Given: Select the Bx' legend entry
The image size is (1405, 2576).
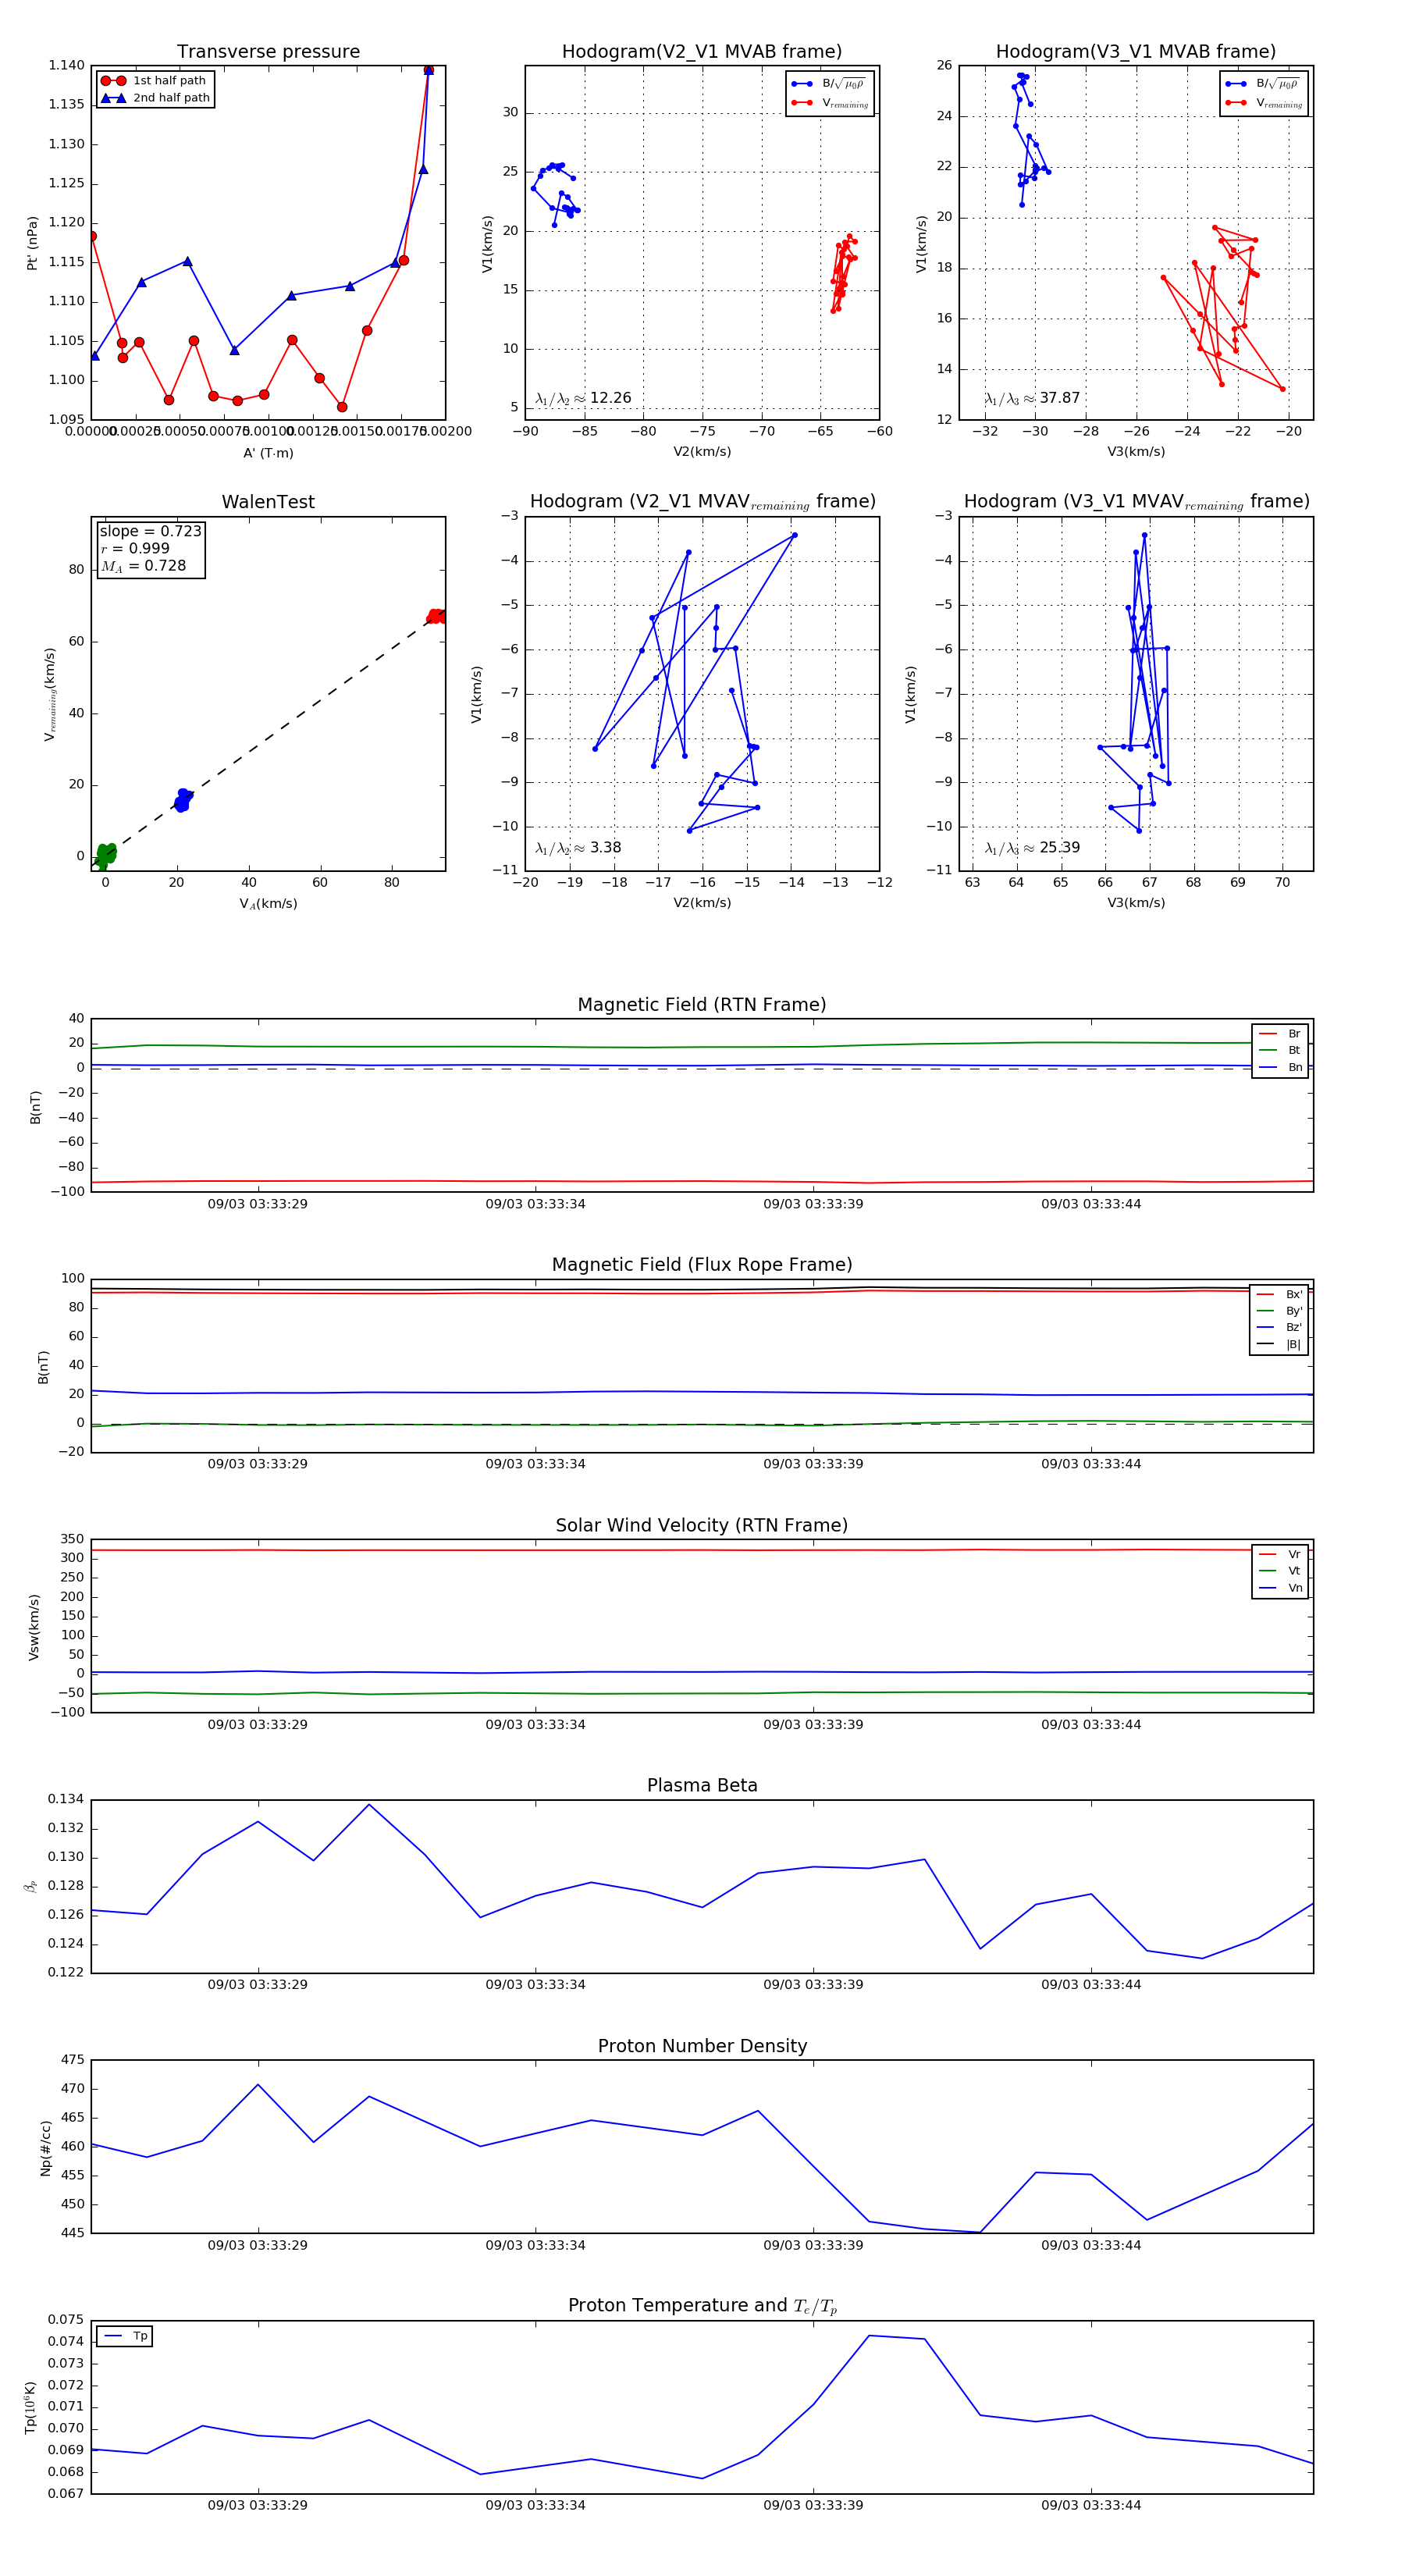Looking at the screenshot, I should tap(1279, 1294).
